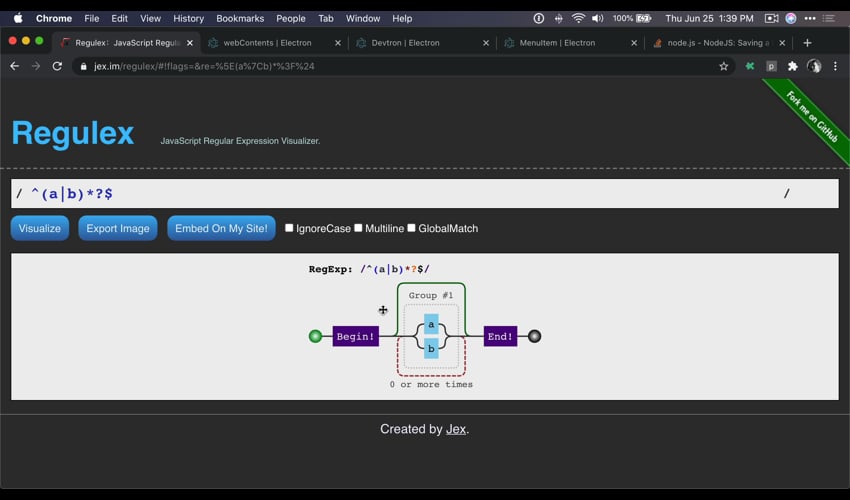850x500 pixels.
Task: Reload the Regulex page
Action: point(57,66)
